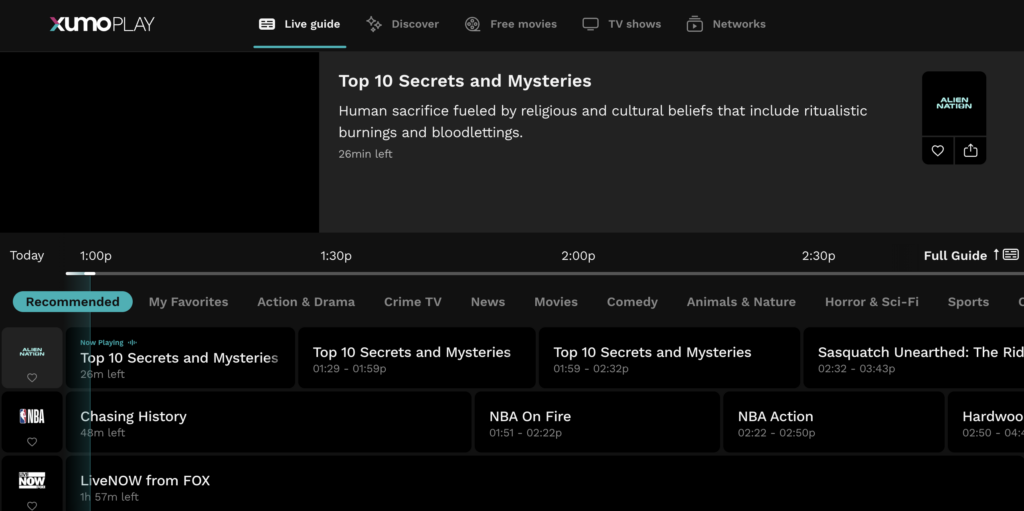Filter the guide by News

488,302
